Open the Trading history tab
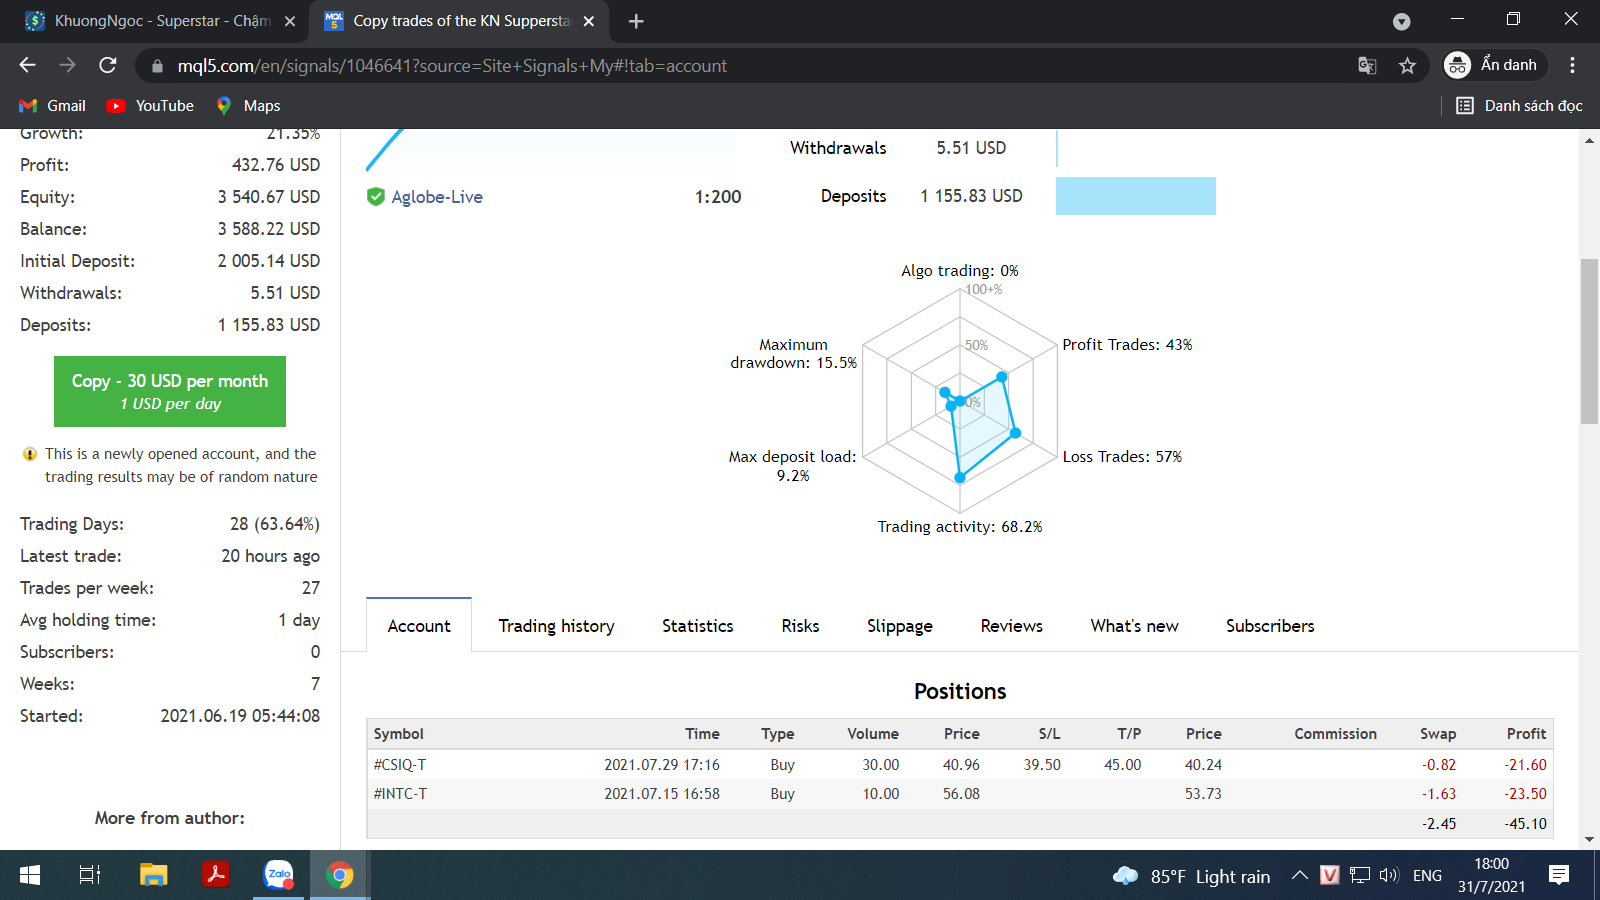Screen dimensions: 1600x900 557,626
